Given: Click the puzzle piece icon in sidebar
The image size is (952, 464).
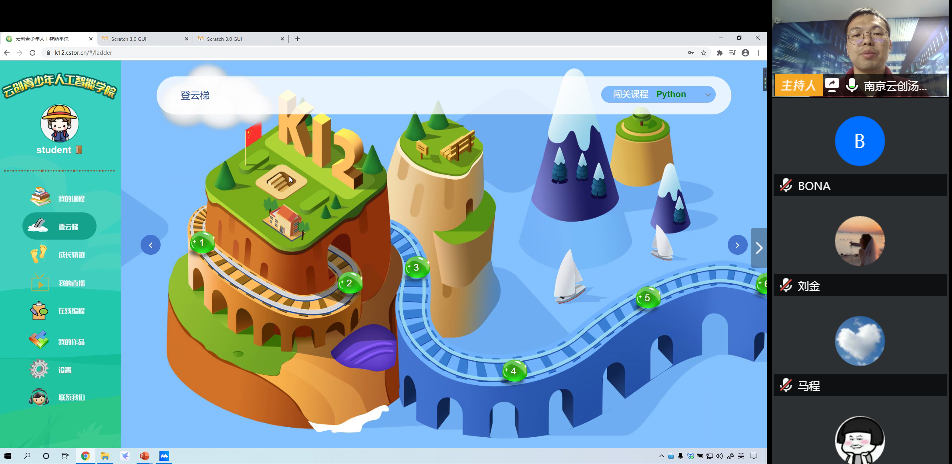Looking at the screenshot, I should pos(40,311).
